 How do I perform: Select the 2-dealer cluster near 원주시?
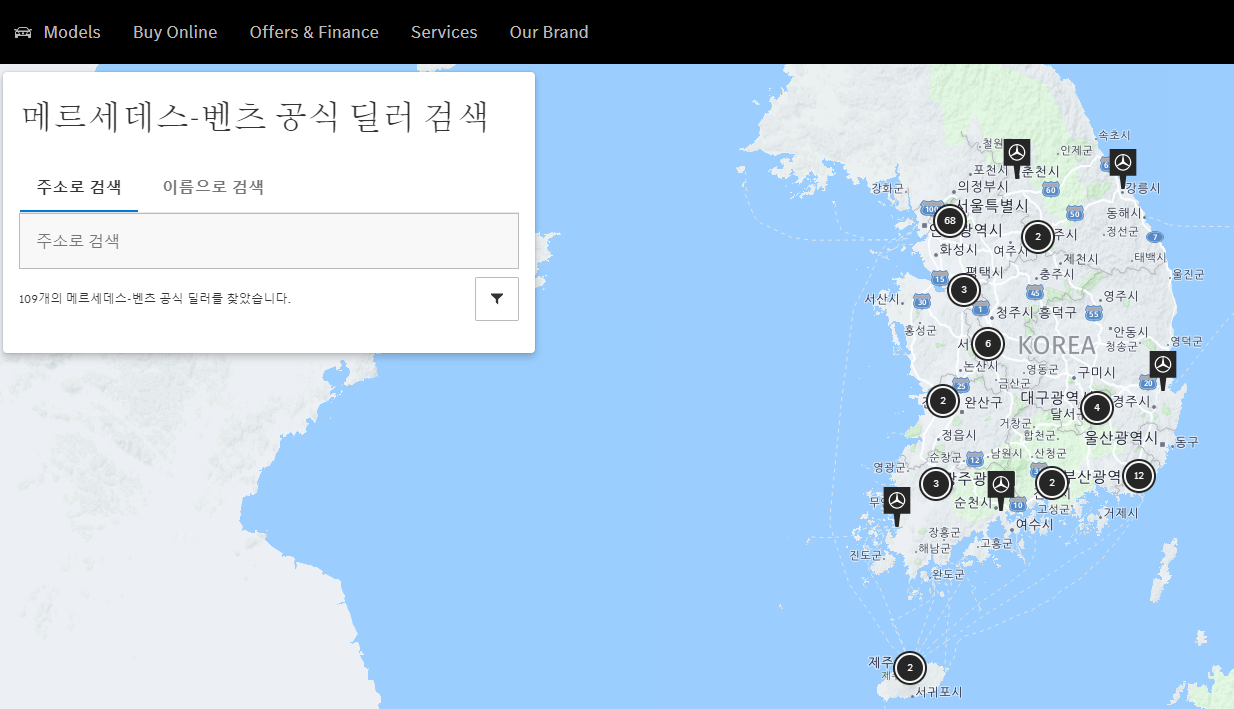tap(1038, 237)
